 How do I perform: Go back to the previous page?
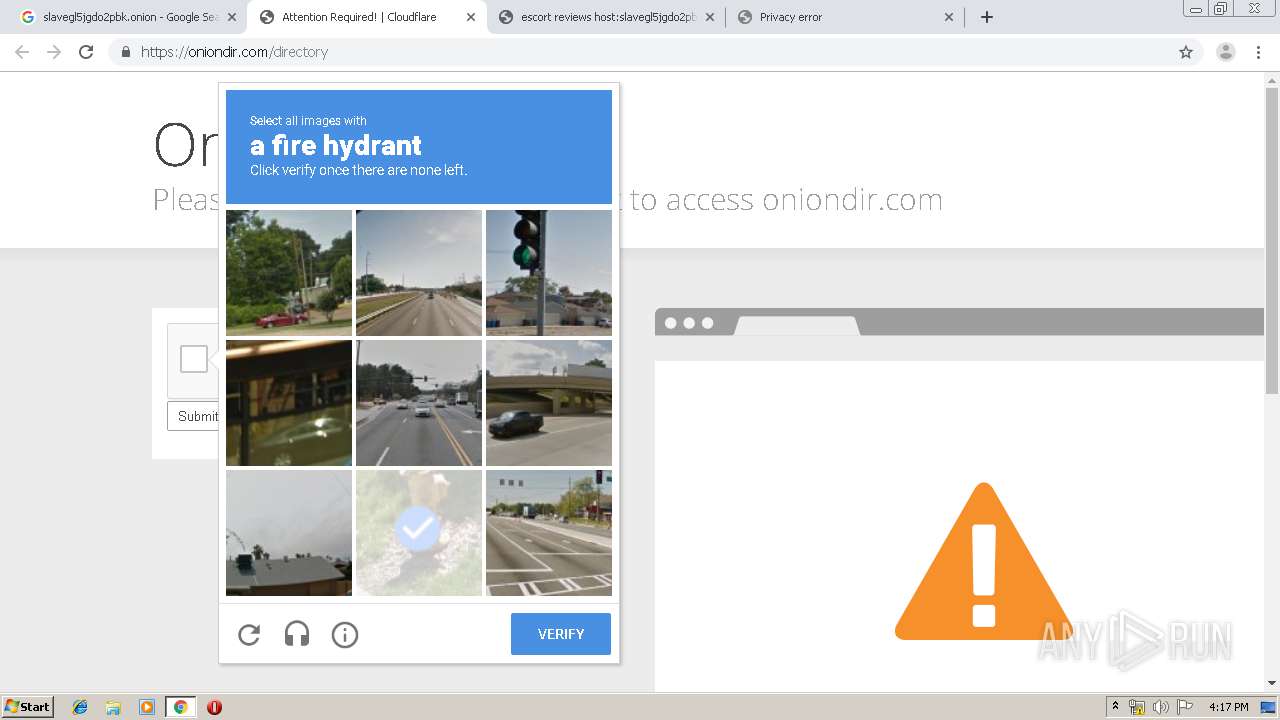[22, 52]
